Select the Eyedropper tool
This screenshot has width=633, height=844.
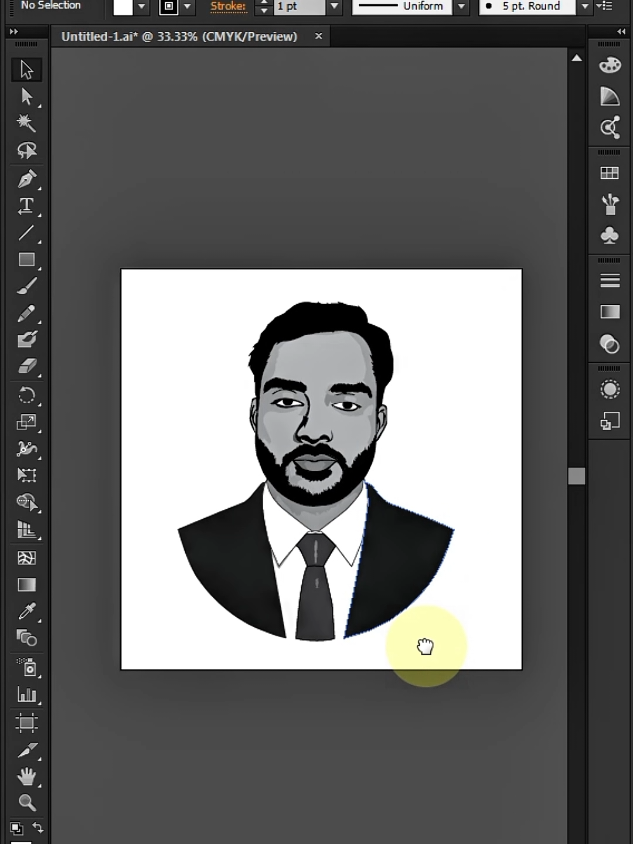26,611
